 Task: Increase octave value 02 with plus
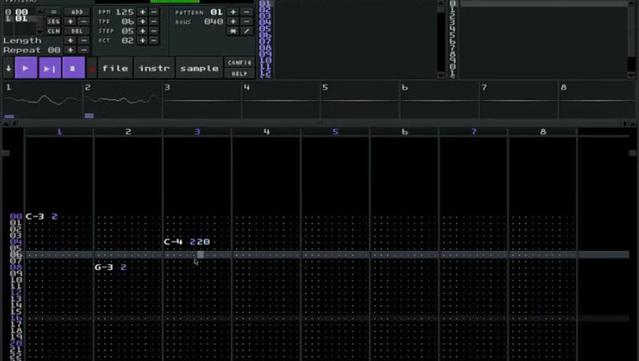tap(142, 40)
